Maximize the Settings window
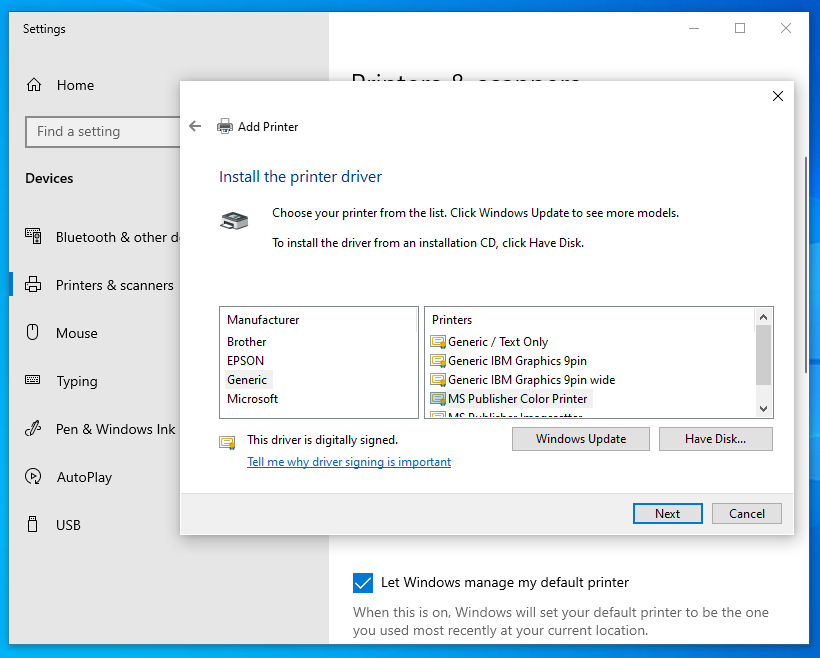 [x=739, y=28]
